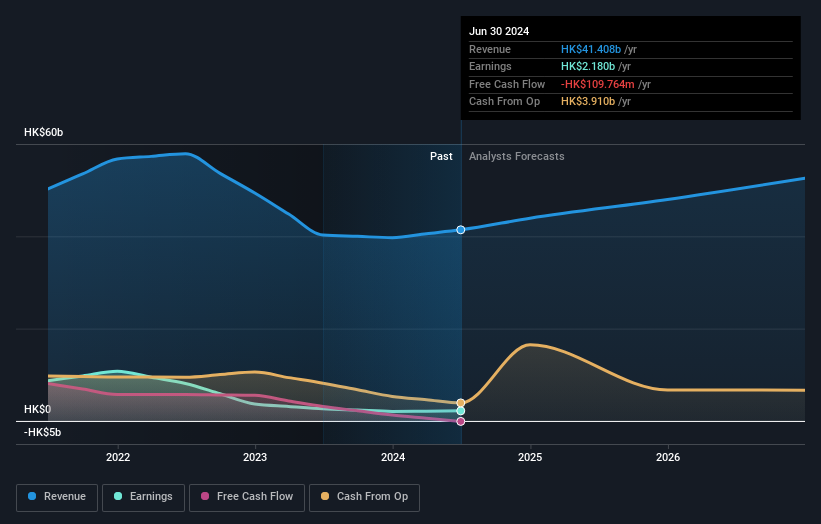Toggle the Earnings legend series
Viewport: 821px width, 524px height.
click(x=143, y=497)
